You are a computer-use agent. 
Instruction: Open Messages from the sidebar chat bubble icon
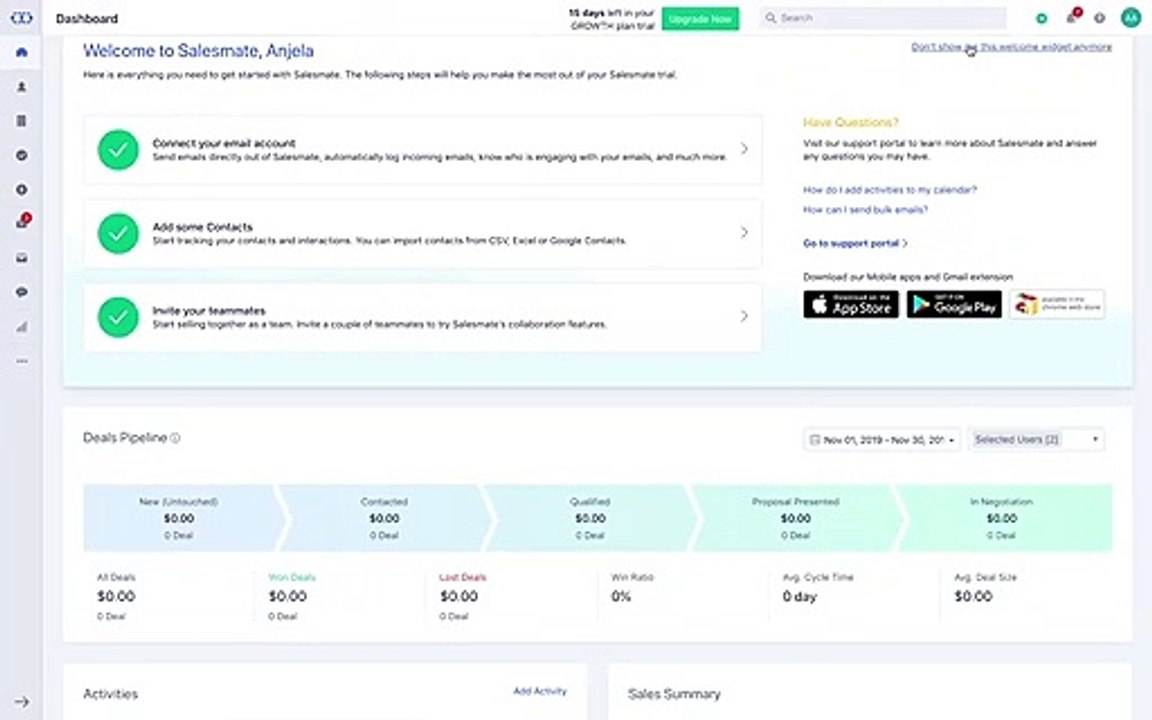pyautogui.click(x=21, y=292)
